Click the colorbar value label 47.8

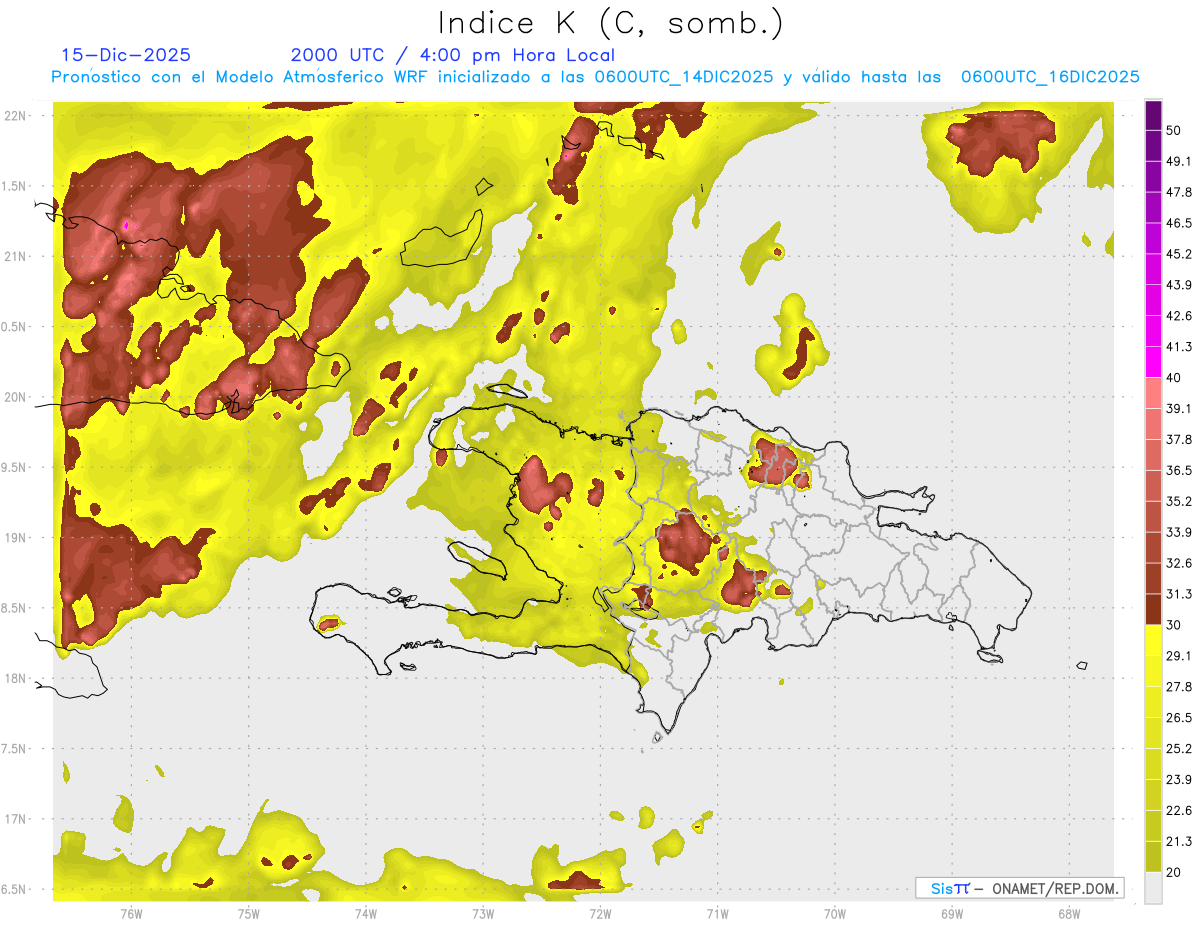point(1179,192)
